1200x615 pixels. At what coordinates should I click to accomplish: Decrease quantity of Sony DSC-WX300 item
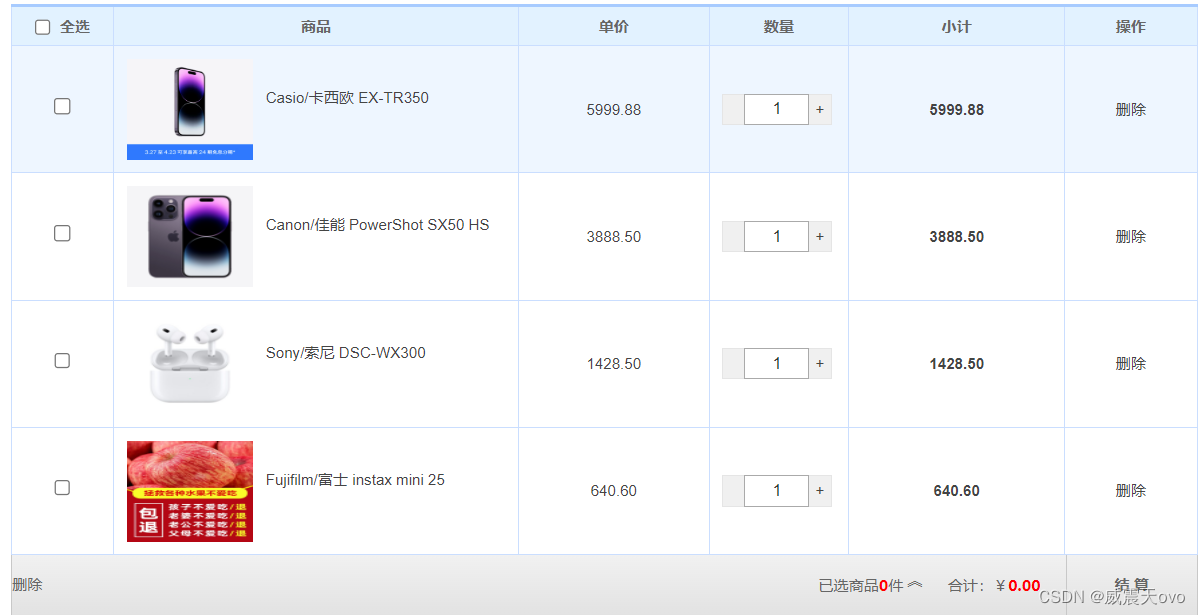tap(733, 363)
